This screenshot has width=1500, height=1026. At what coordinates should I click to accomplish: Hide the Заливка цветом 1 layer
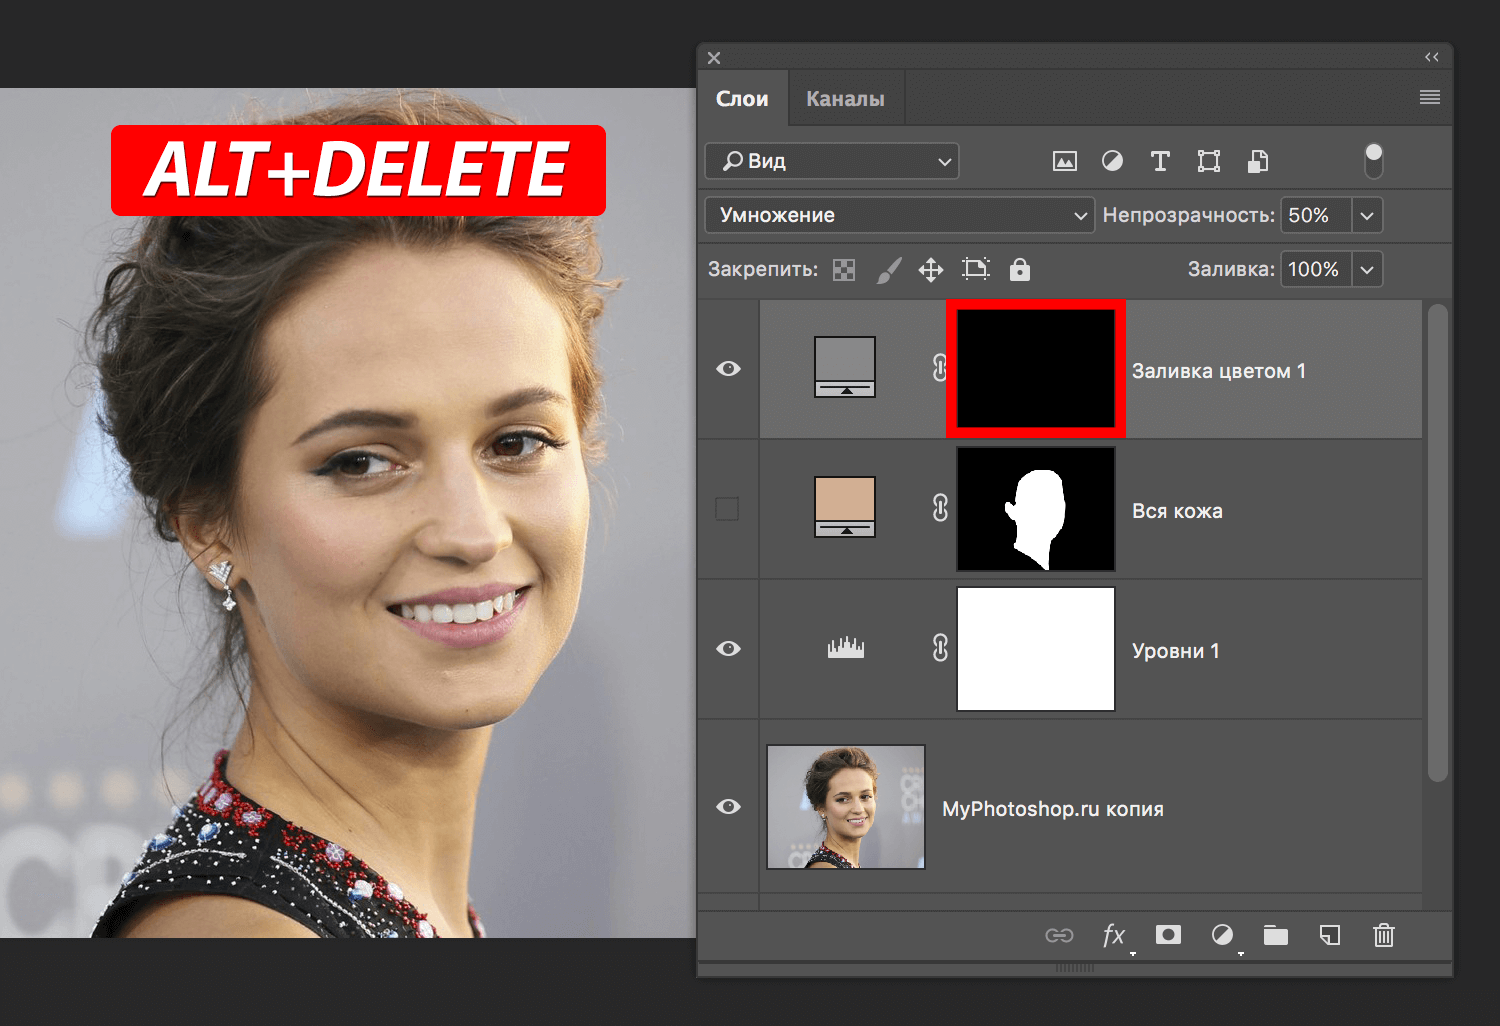(x=728, y=369)
